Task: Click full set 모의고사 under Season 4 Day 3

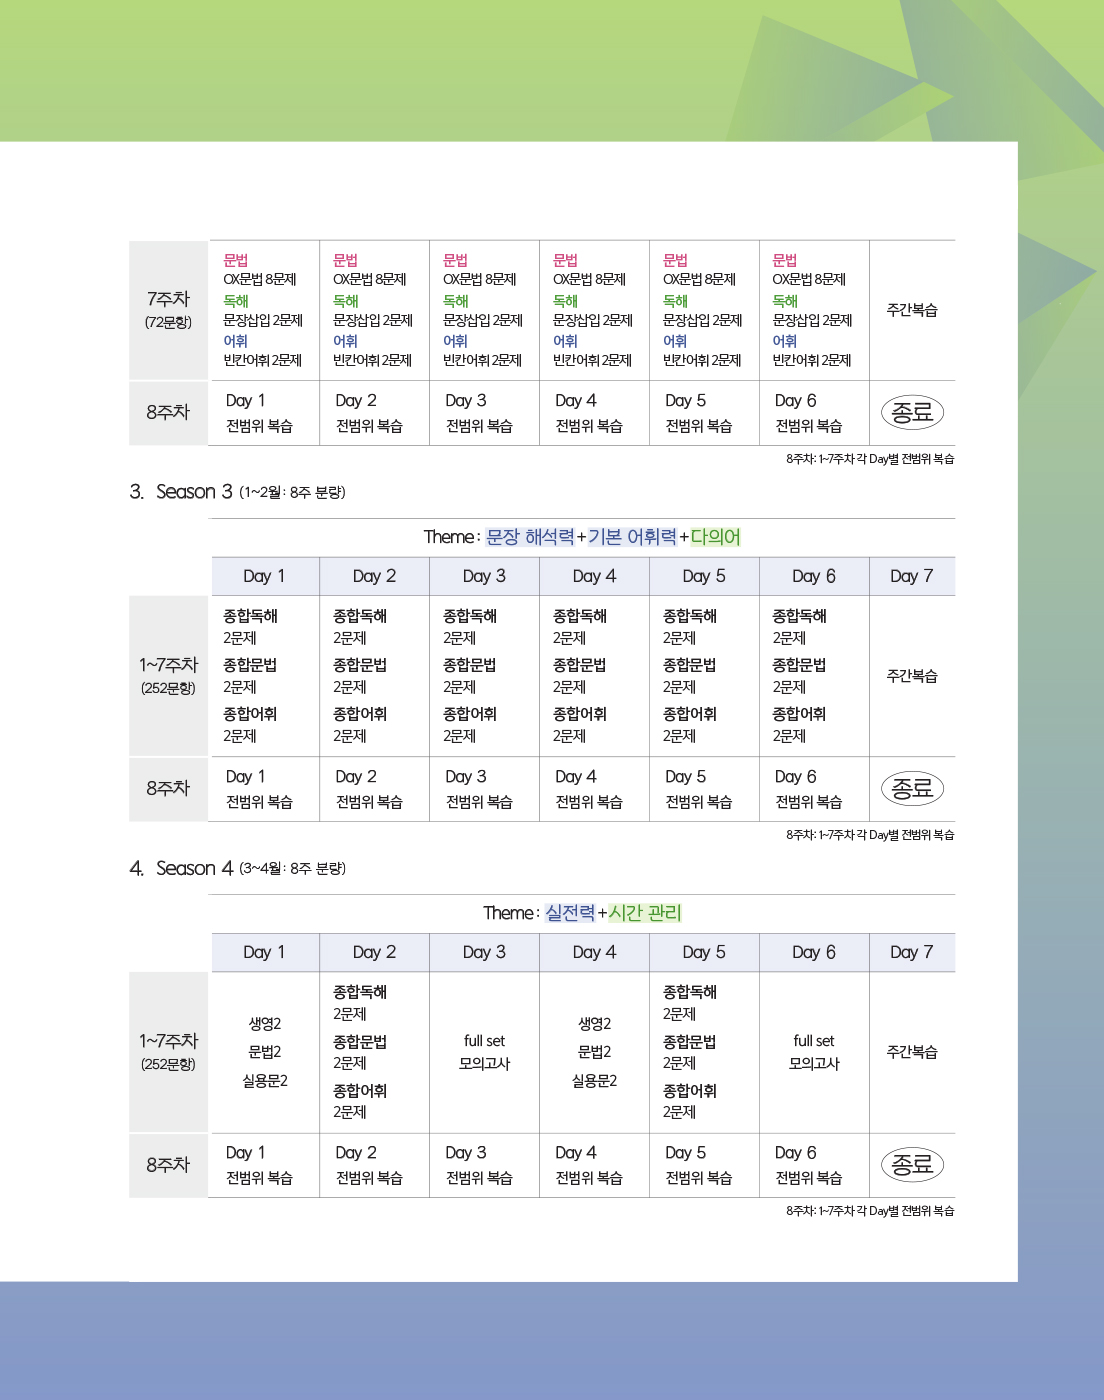Action: tap(484, 1052)
